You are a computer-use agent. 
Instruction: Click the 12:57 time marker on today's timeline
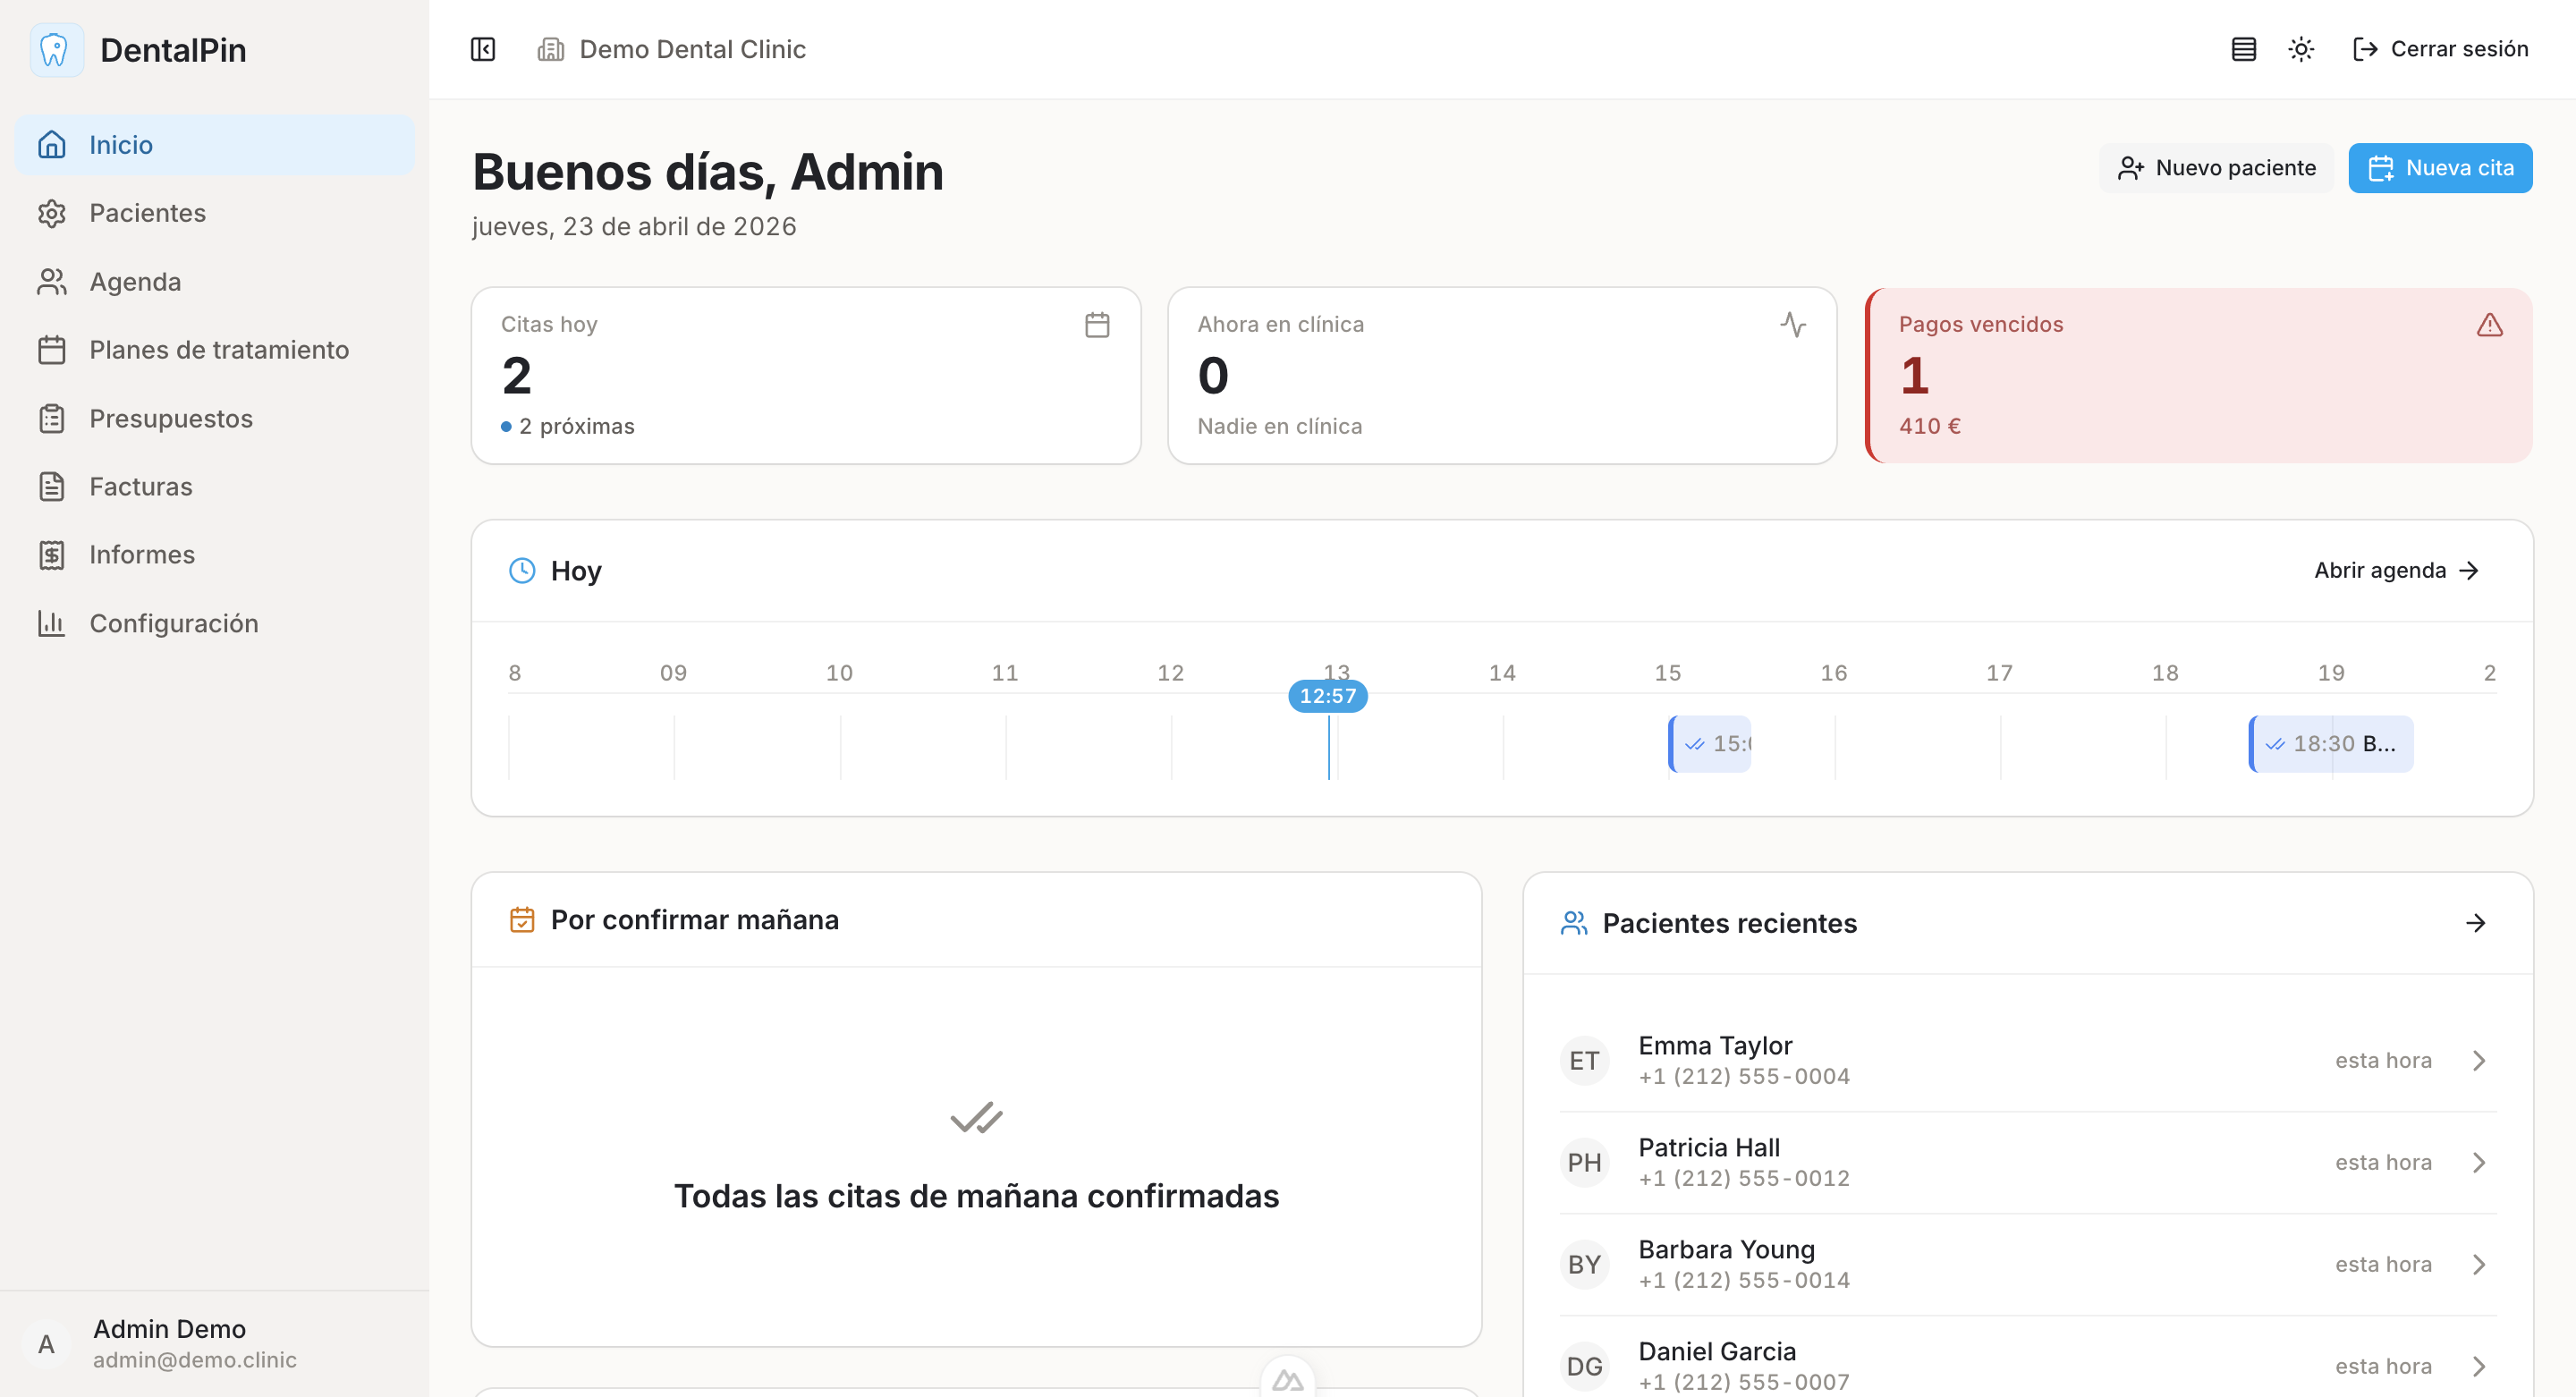tap(1328, 696)
